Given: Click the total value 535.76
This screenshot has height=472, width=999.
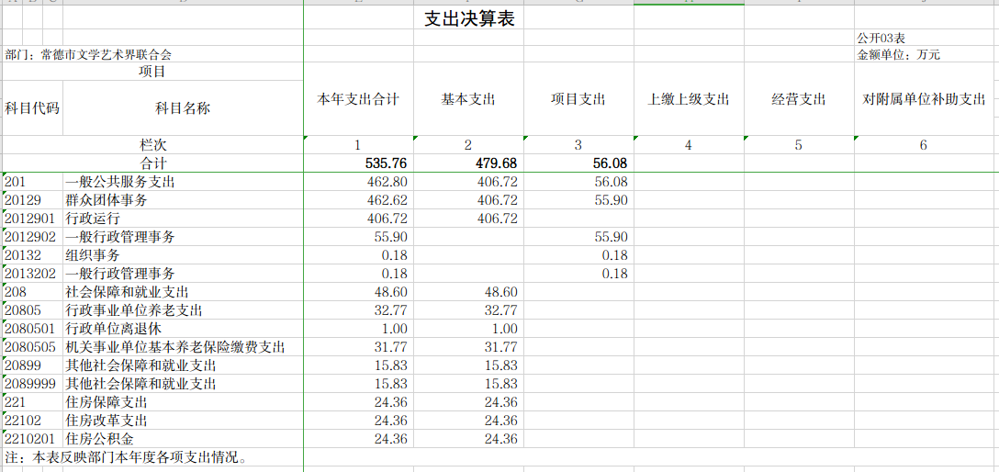Looking at the screenshot, I should point(386,163).
